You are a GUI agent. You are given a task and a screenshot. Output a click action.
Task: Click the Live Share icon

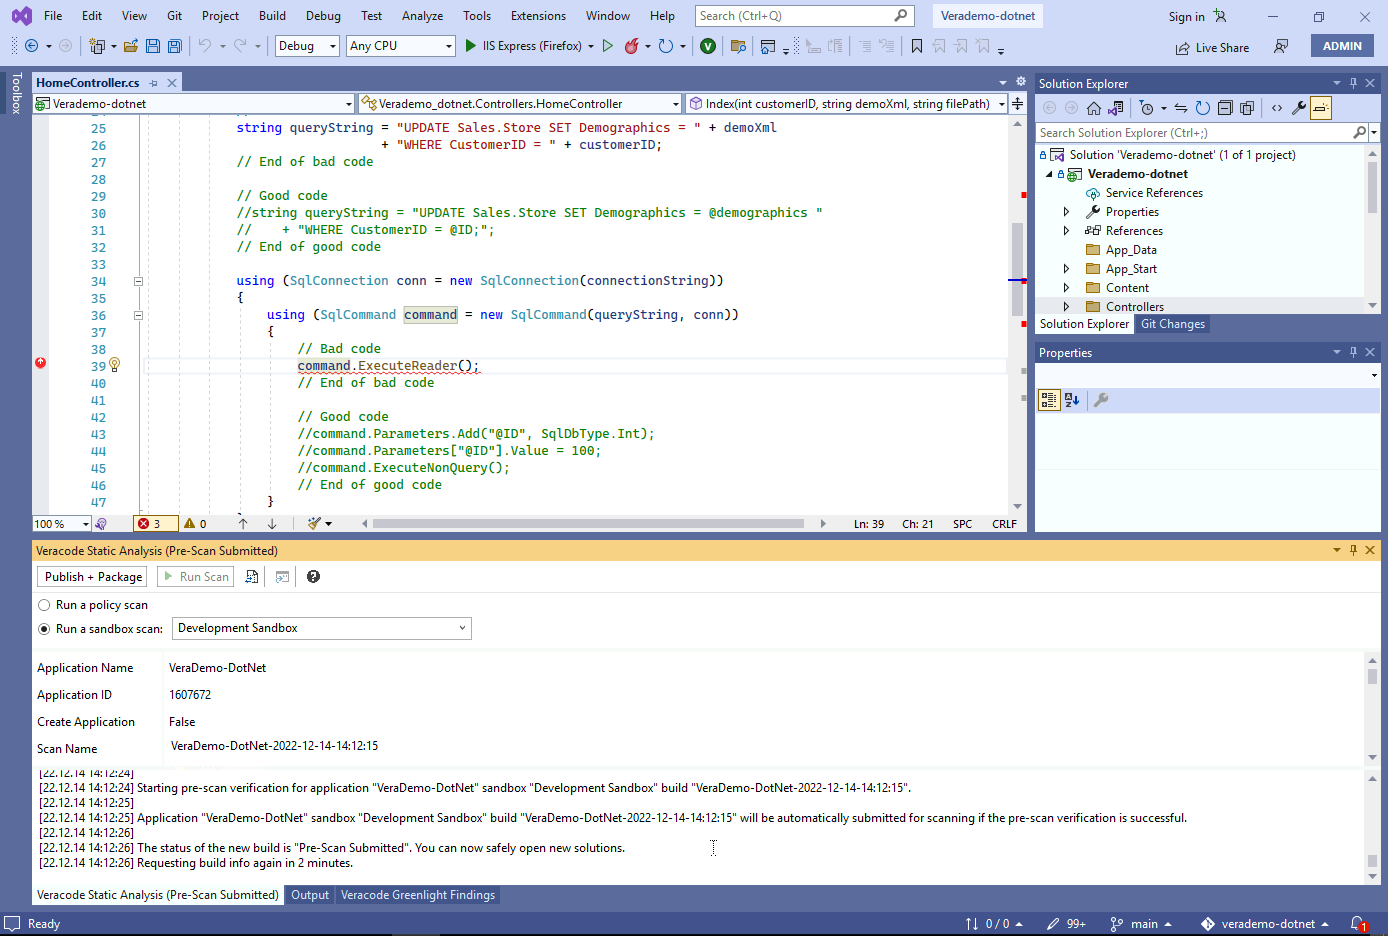tap(1212, 47)
